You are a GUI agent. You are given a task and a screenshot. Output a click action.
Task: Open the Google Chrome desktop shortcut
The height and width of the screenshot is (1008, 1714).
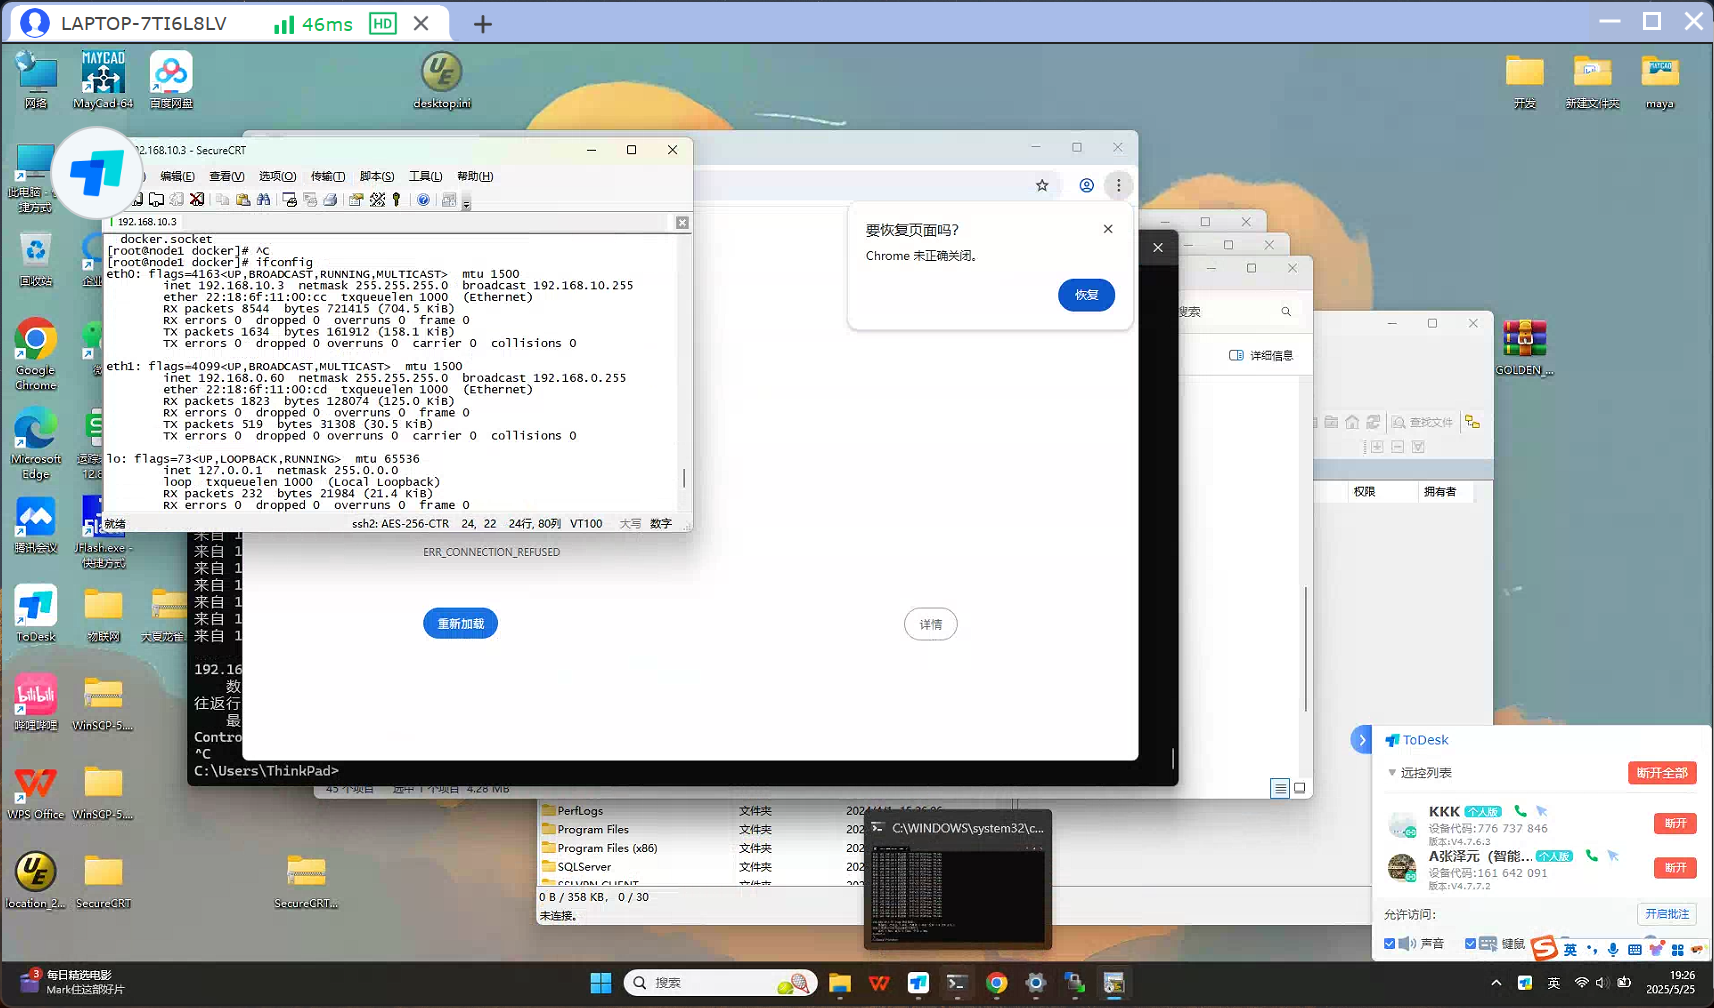[36, 355]
